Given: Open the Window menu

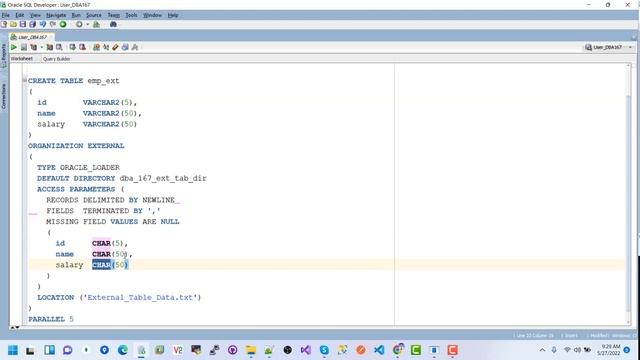Looking at the screenshot, I should (152, 15).
